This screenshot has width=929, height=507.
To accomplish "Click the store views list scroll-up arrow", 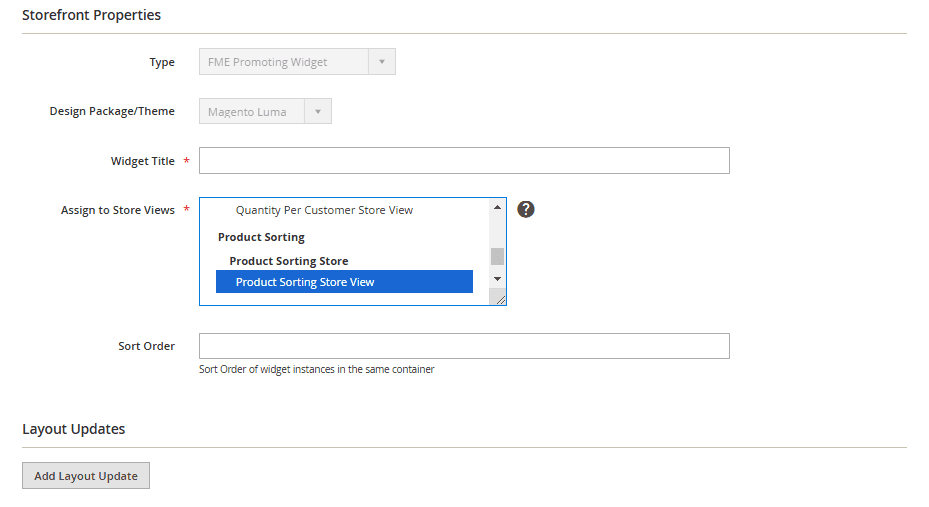I will [497, 208].
